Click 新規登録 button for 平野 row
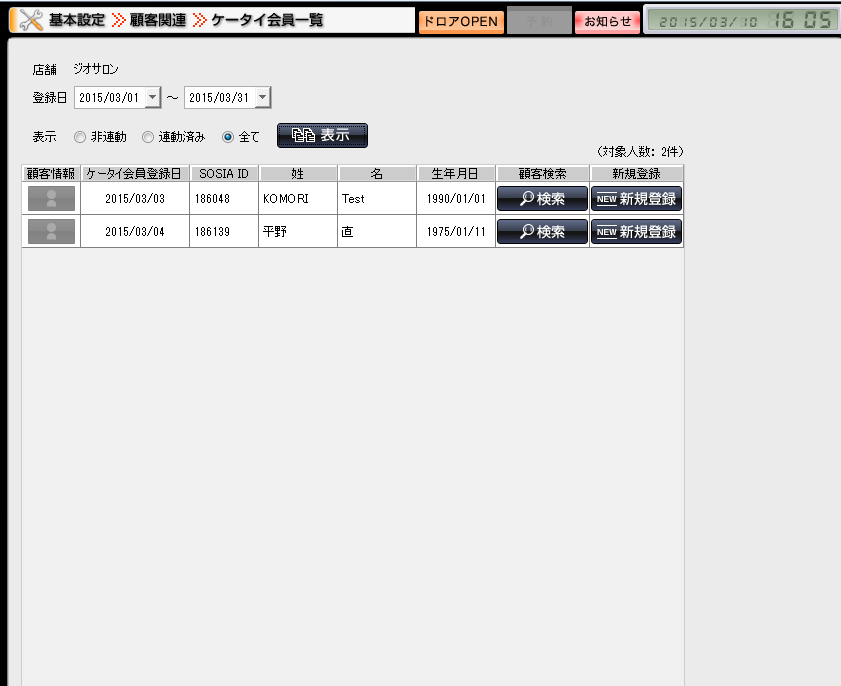This screenshot has width=841, height=686. (x=636, y=232)
